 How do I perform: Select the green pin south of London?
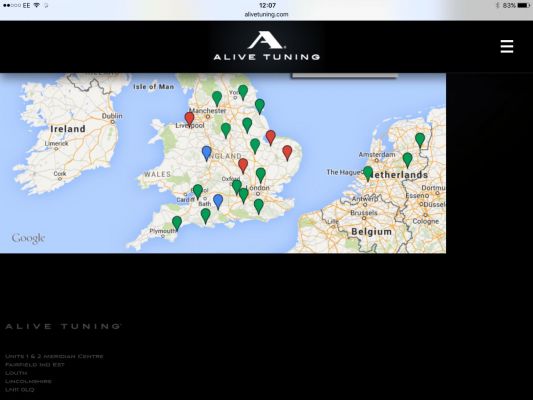coord(259,207)
